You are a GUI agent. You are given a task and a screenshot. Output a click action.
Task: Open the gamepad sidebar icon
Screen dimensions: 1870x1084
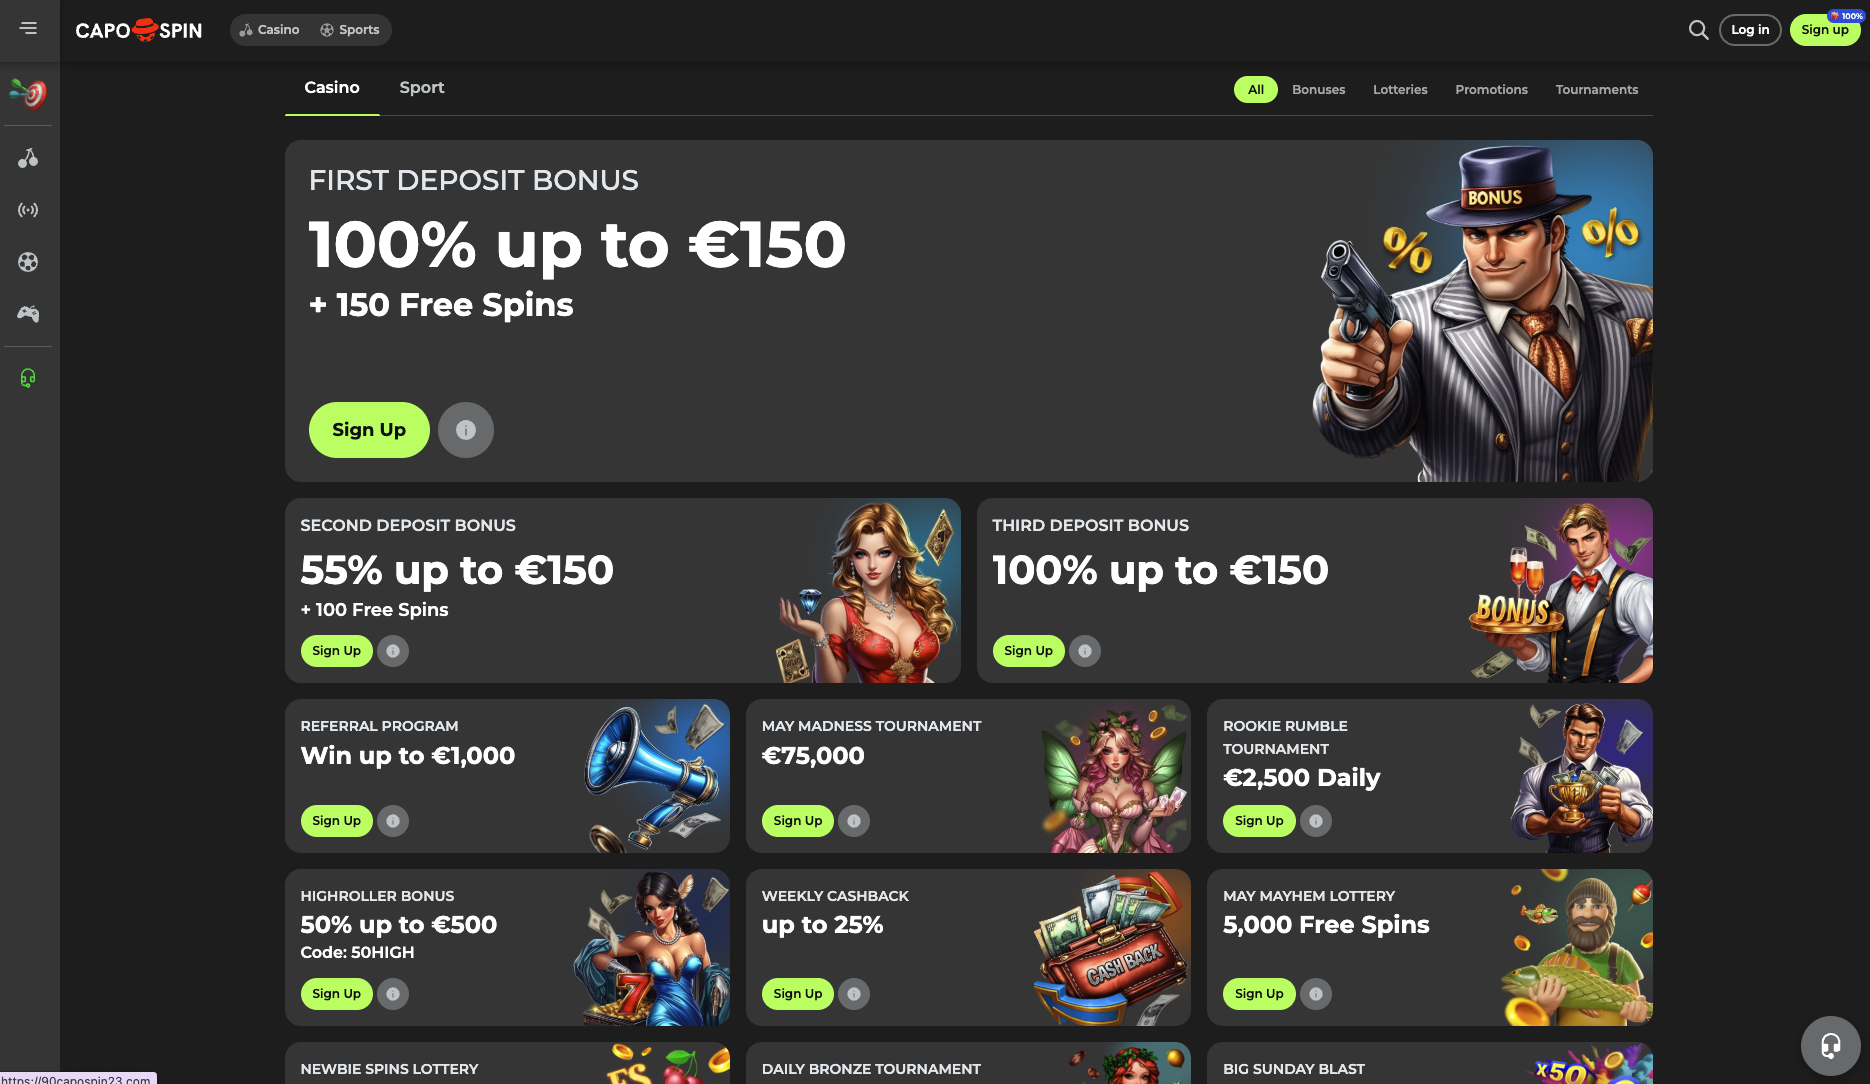[x=28, y=314]
